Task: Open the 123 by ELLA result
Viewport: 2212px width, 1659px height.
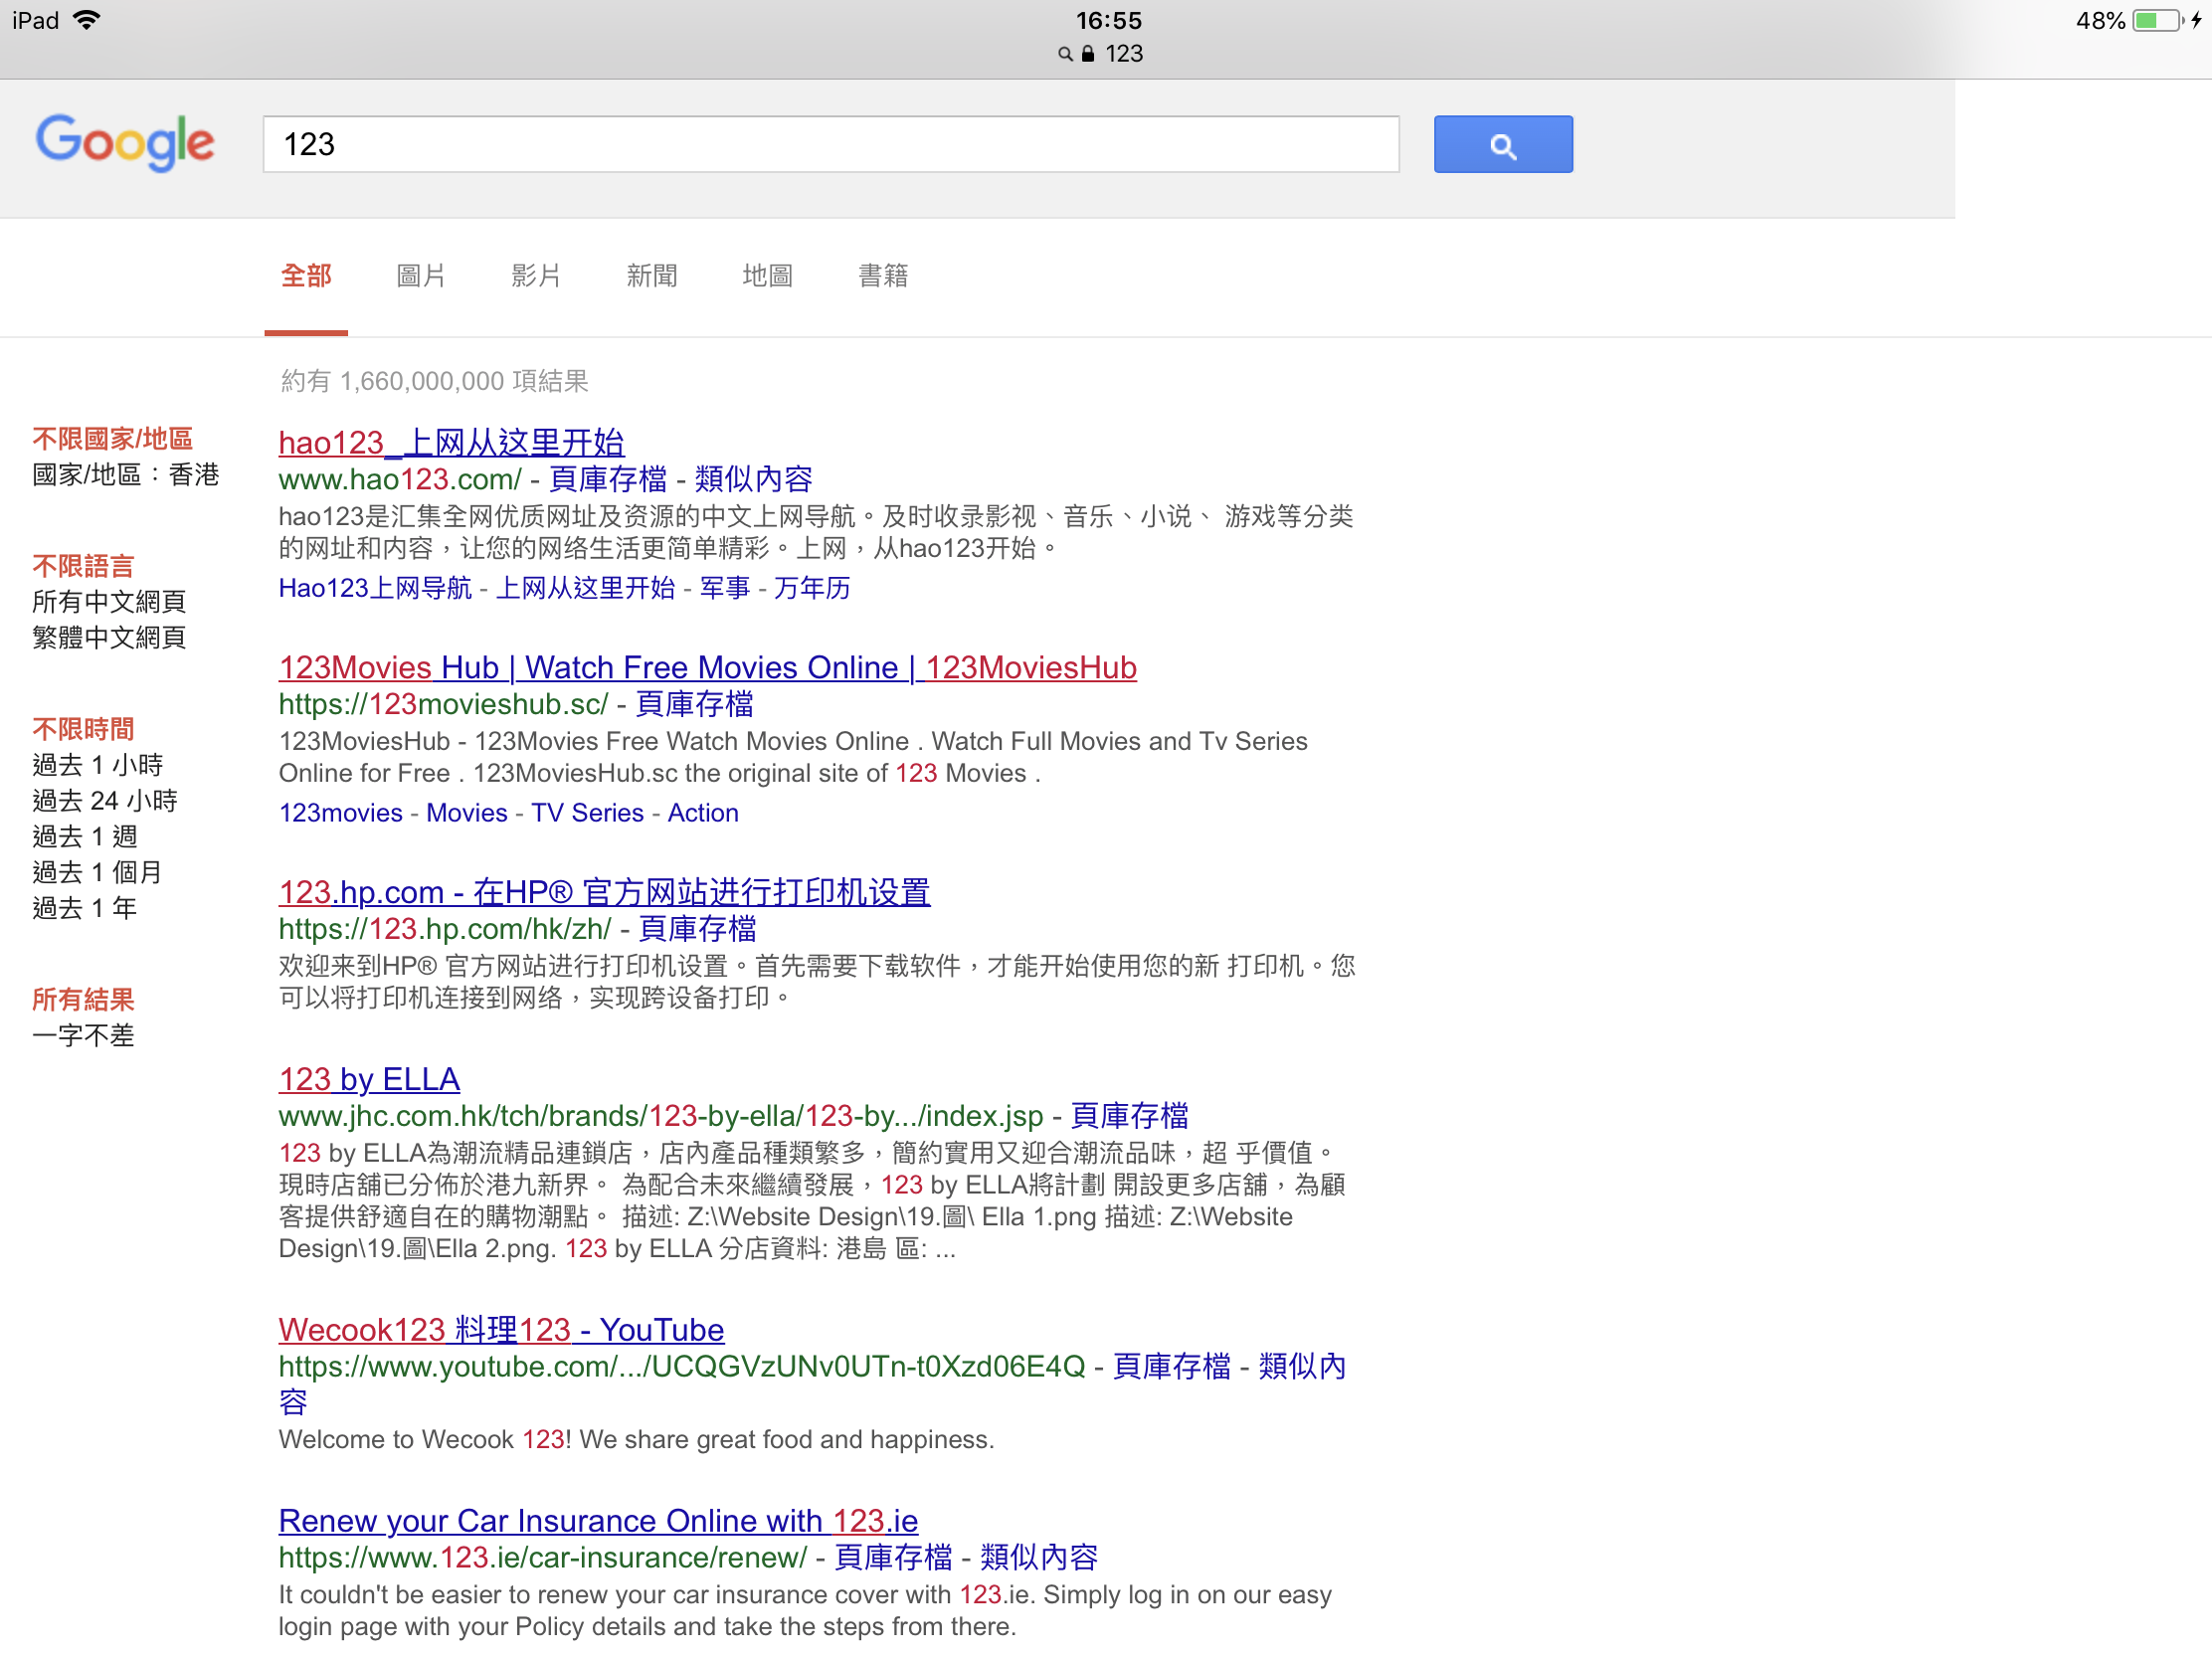Action: click(369, 1080)
